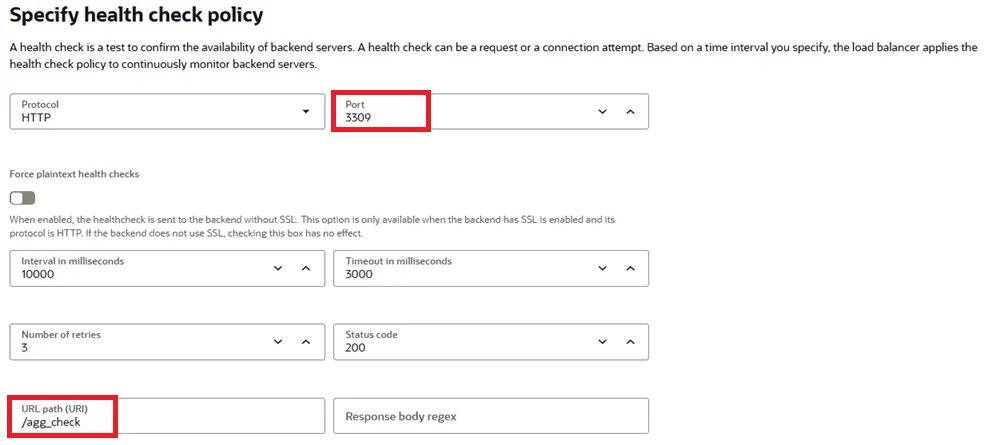This screenshot has width=984, height=445.
Task: Decrease the Status code value
Action: (x=602, y=342)
